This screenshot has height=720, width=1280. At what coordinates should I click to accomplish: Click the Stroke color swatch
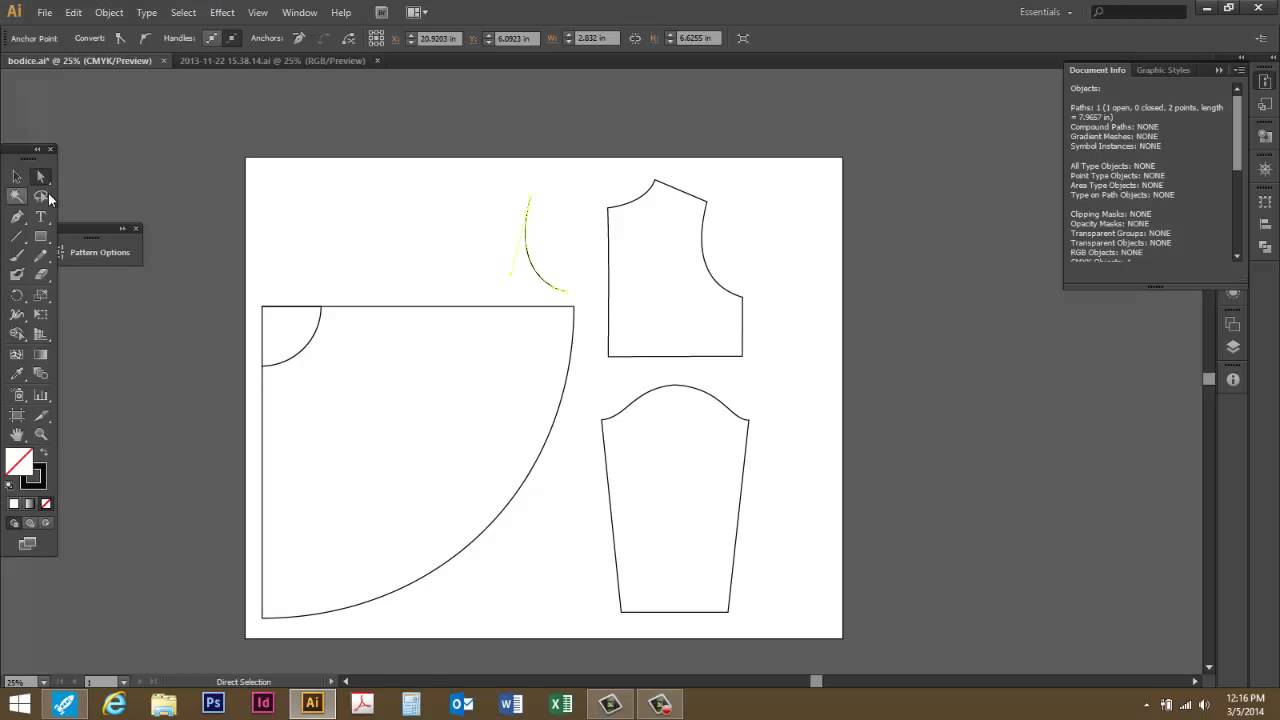point(33,476)
